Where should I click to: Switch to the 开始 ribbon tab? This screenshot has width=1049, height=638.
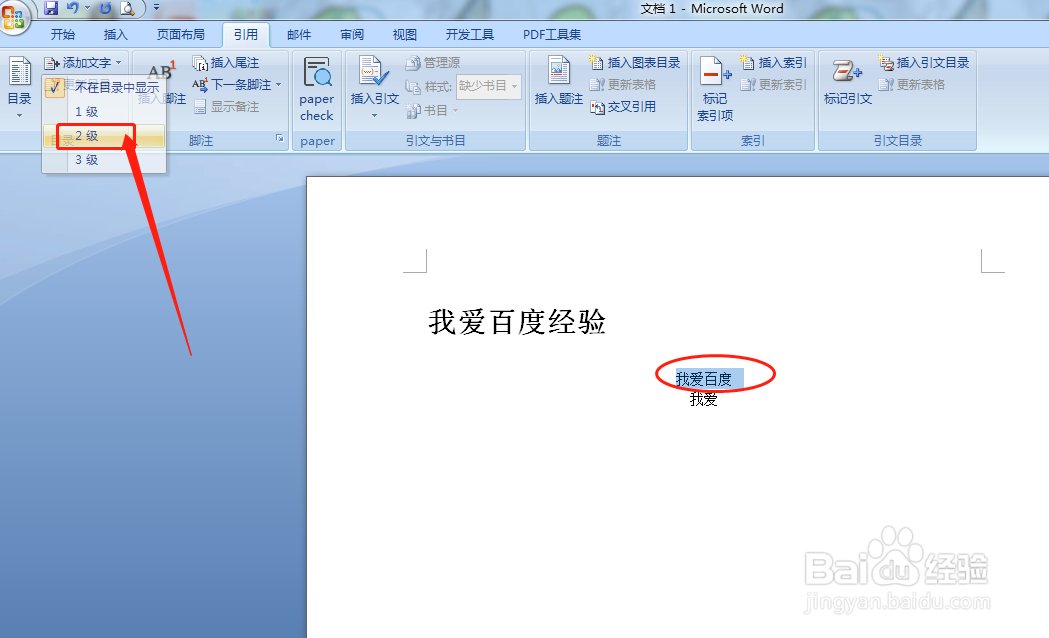tap(63, 35)
